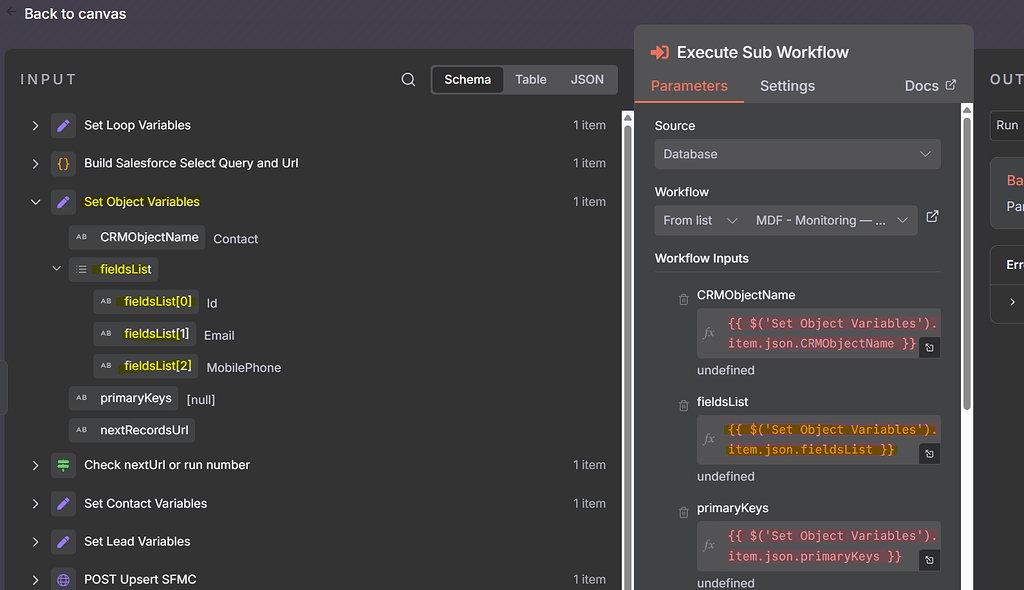Switch input view to Table

click(531, 80)
